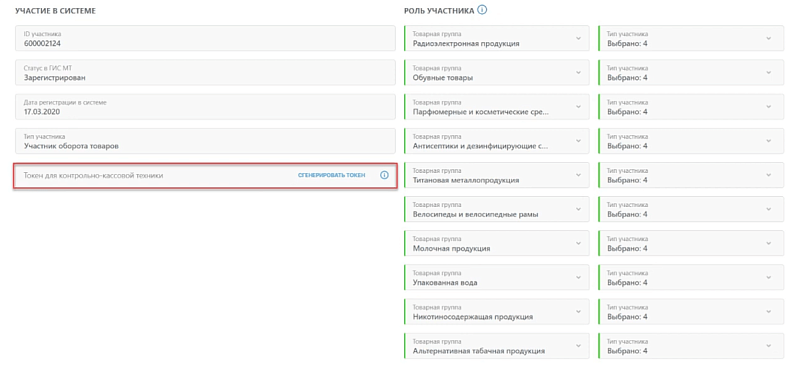This screenshot has width=799, height=368.
Task: Expand Никотиносодержащая продукция product group dropdown
Action: point(497,311)
